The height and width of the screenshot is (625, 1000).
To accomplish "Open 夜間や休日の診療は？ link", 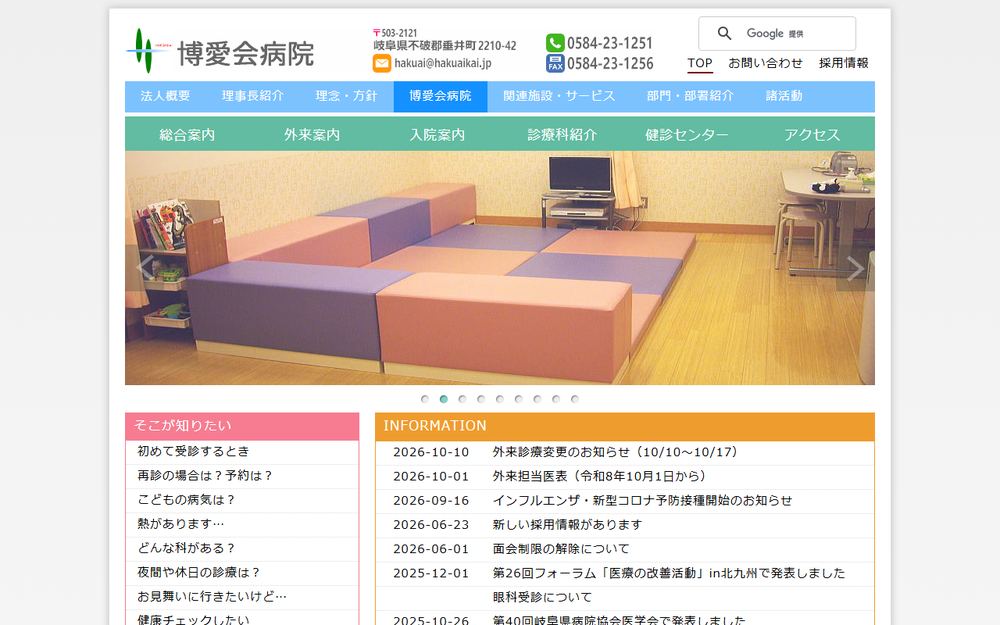I will coord(199,573).
